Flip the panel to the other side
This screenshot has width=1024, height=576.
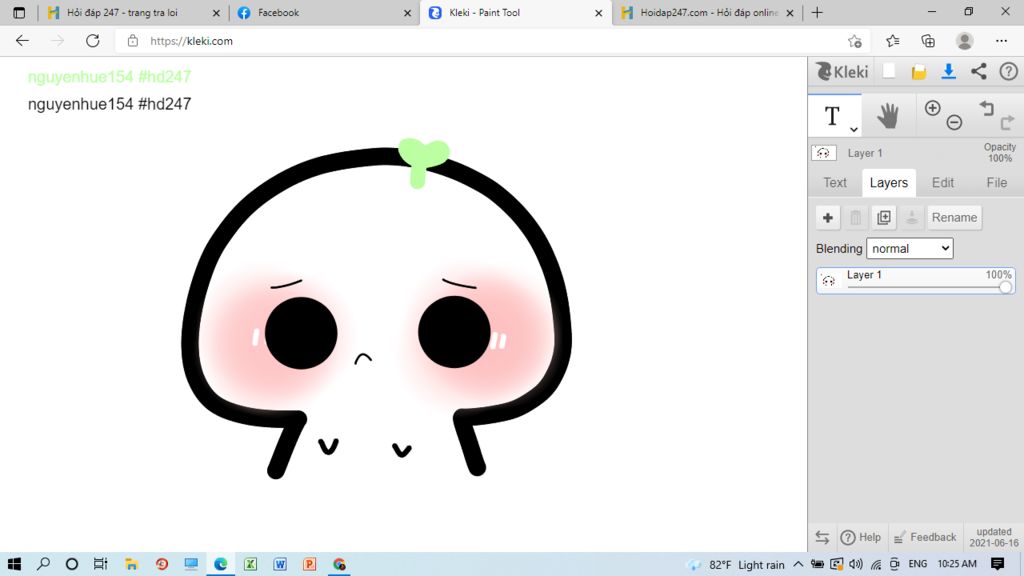click(822, 537)
